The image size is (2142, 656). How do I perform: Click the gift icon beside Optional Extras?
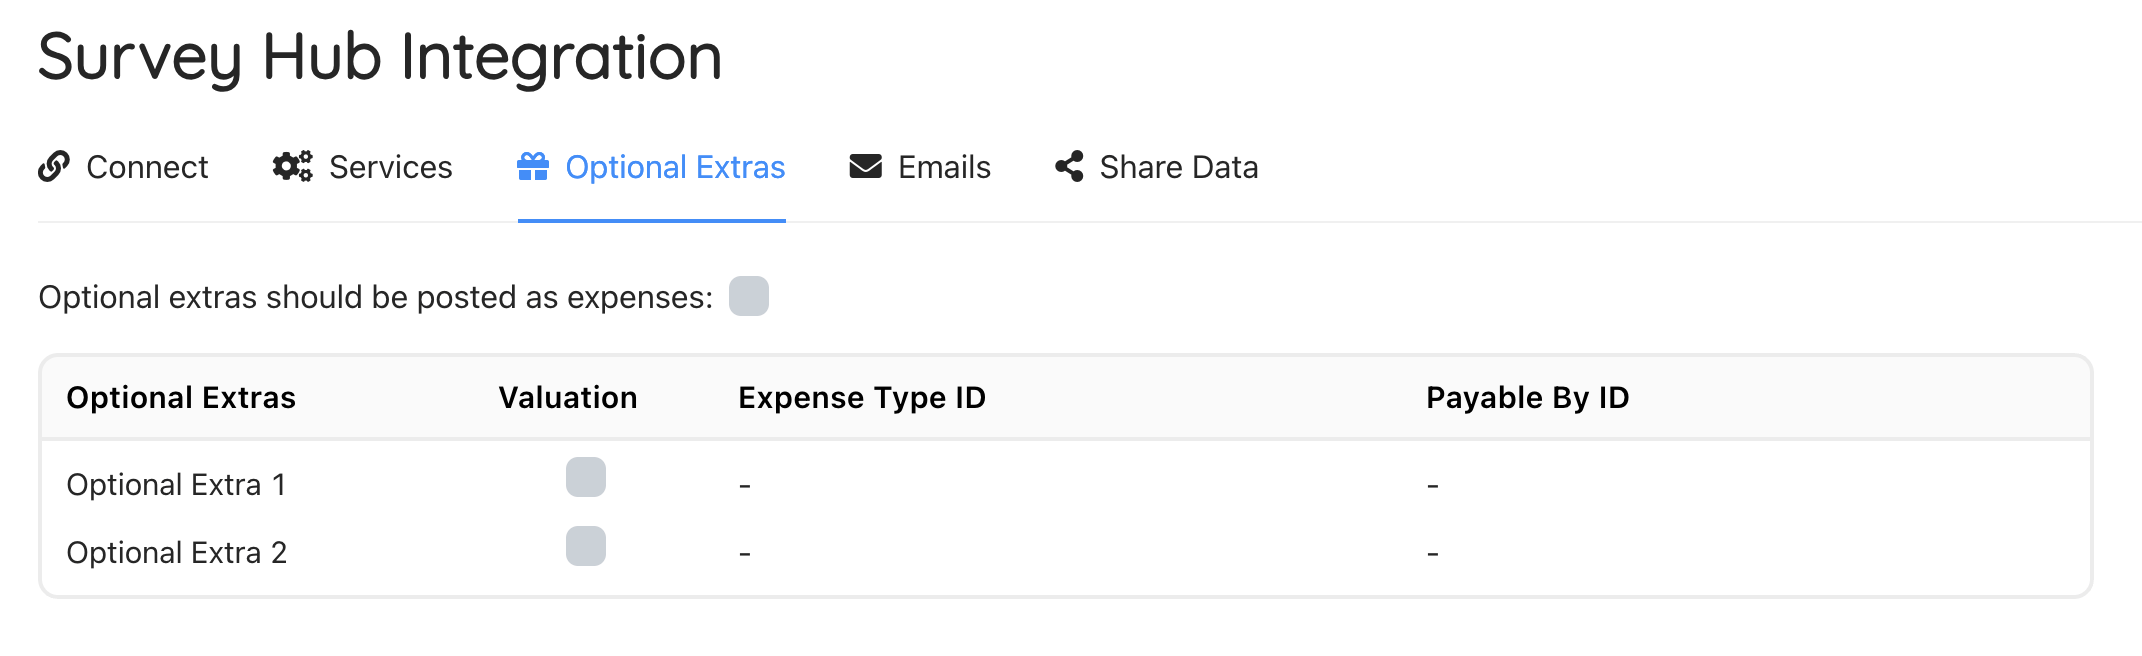pyautogui.click(x=533, y=166)
